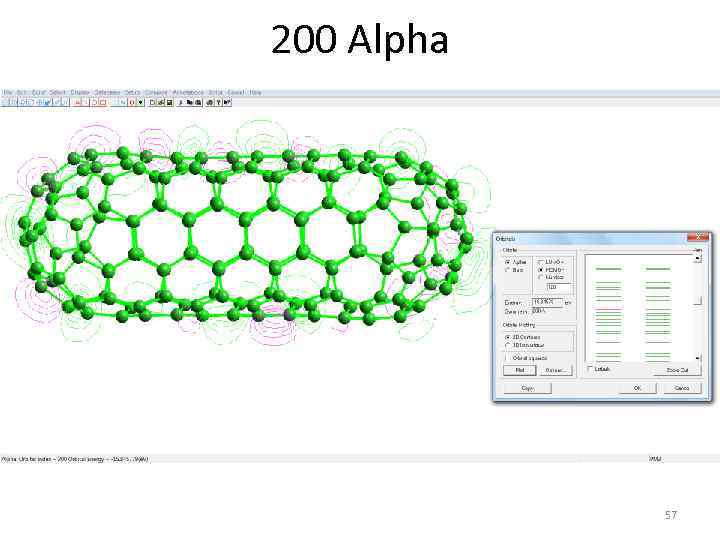This screenshot has width=720, height=540.
Task: Click the orbital diagram scroll up arrow
Action: click(x=698, y=258)
